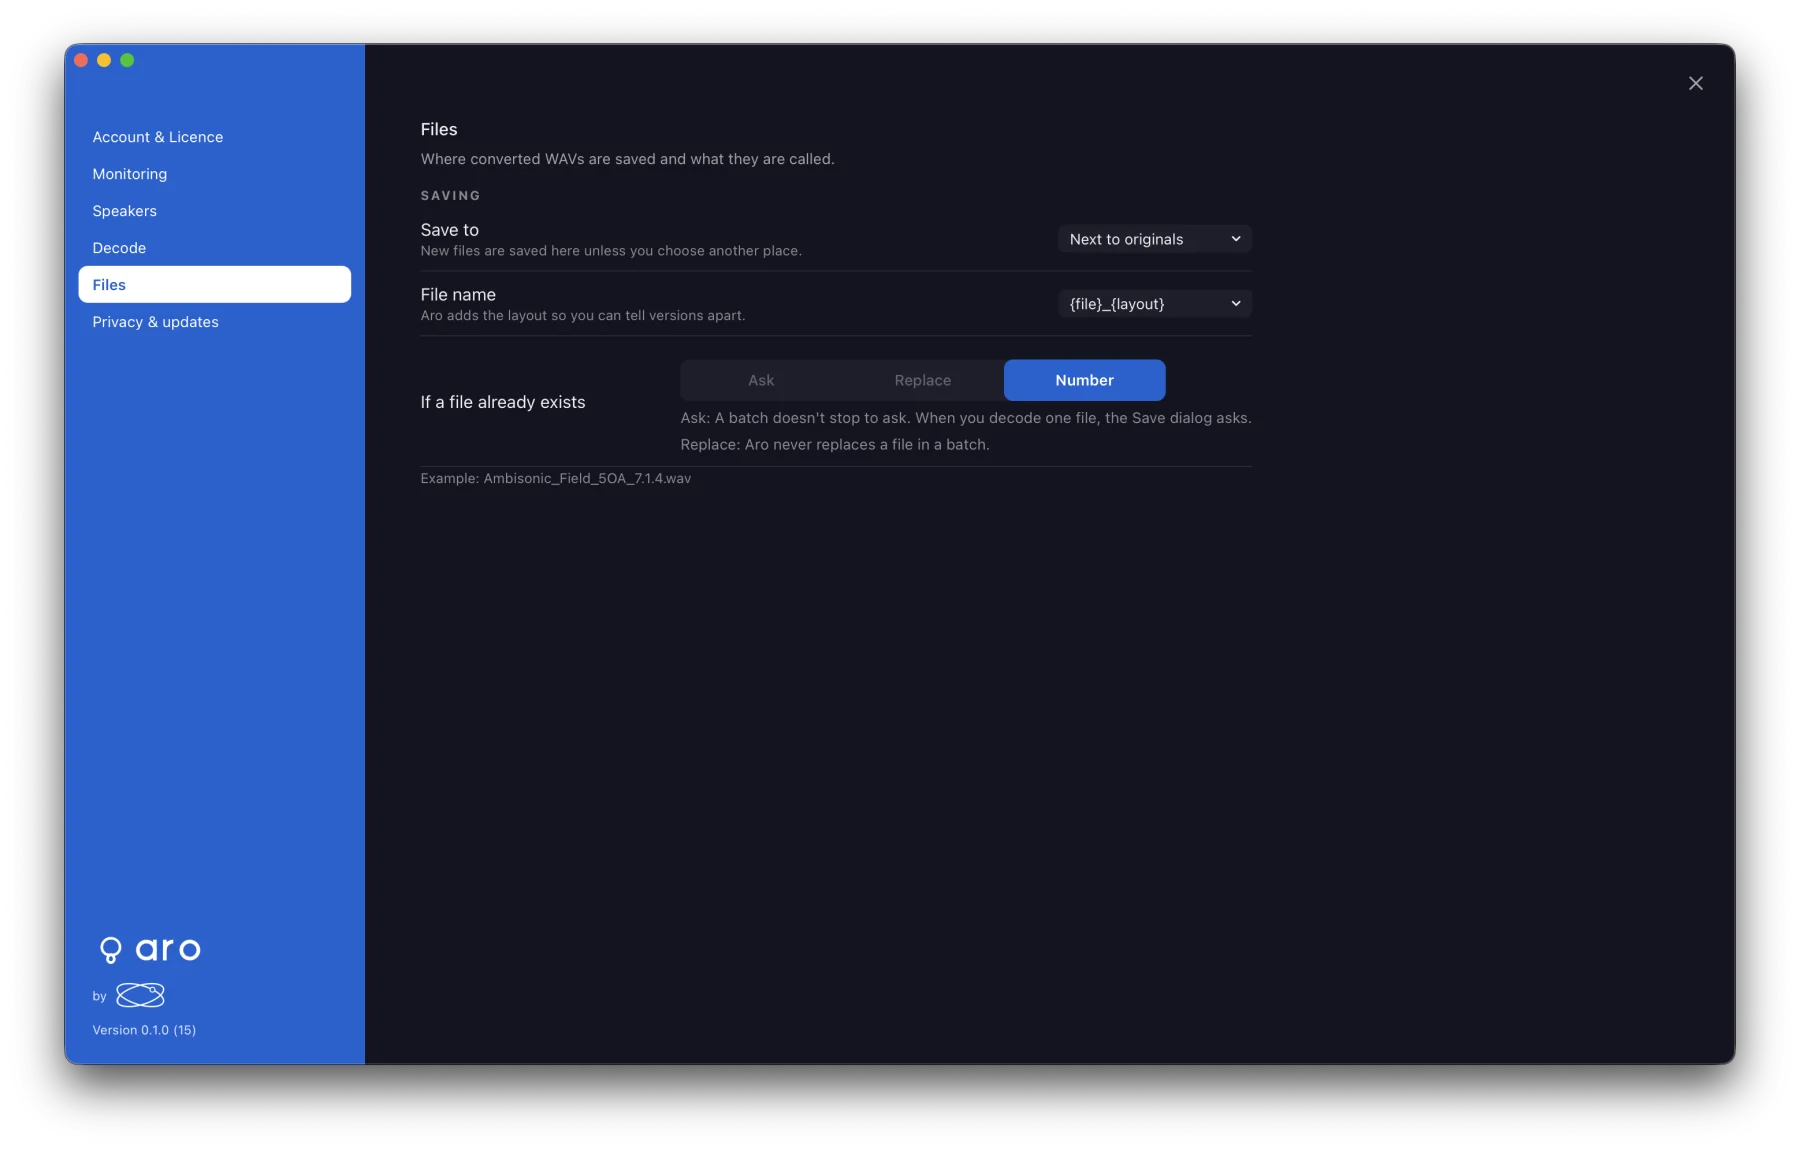Click the aro logo in sidebar

(x=150, y=949)
